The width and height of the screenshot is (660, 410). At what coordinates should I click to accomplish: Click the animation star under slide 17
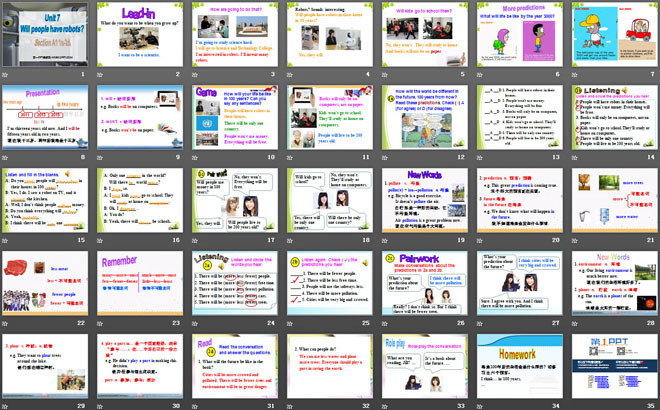pyautogui.click(x=195, y=241)
